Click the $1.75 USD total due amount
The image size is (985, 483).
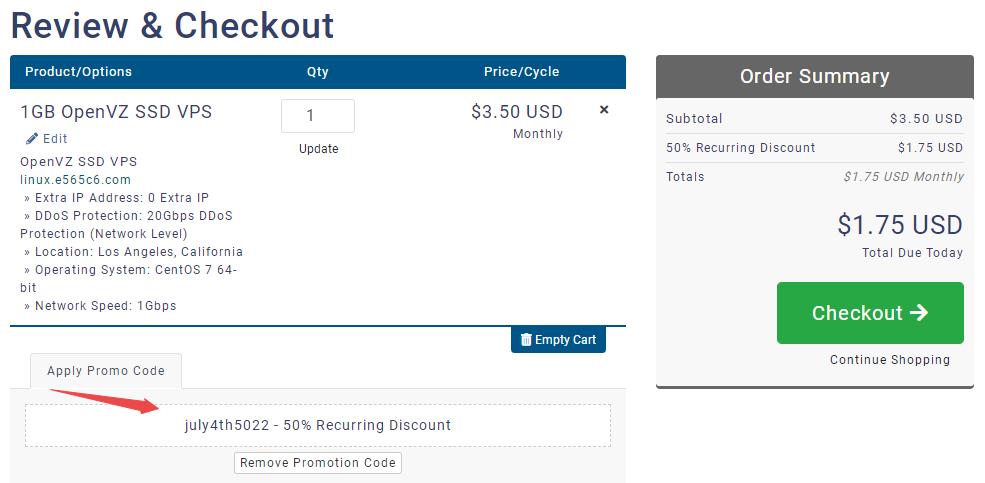tap(900, 225)
